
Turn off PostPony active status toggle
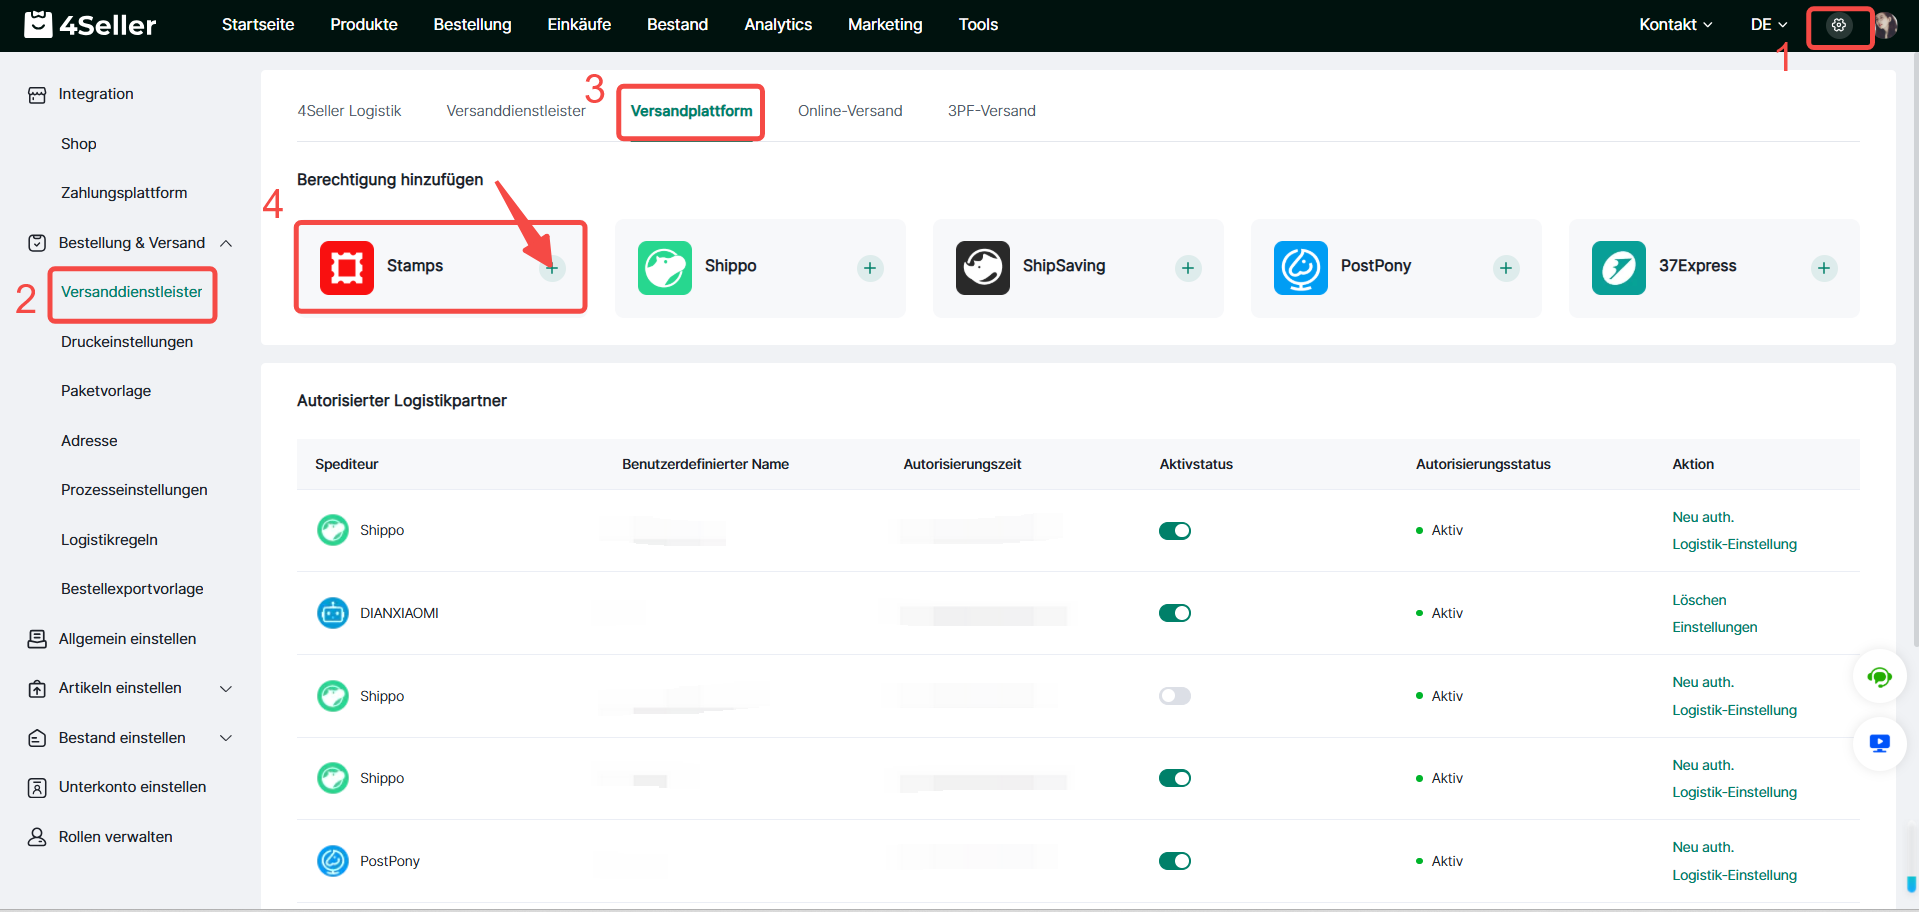[x=1175, y=861]
